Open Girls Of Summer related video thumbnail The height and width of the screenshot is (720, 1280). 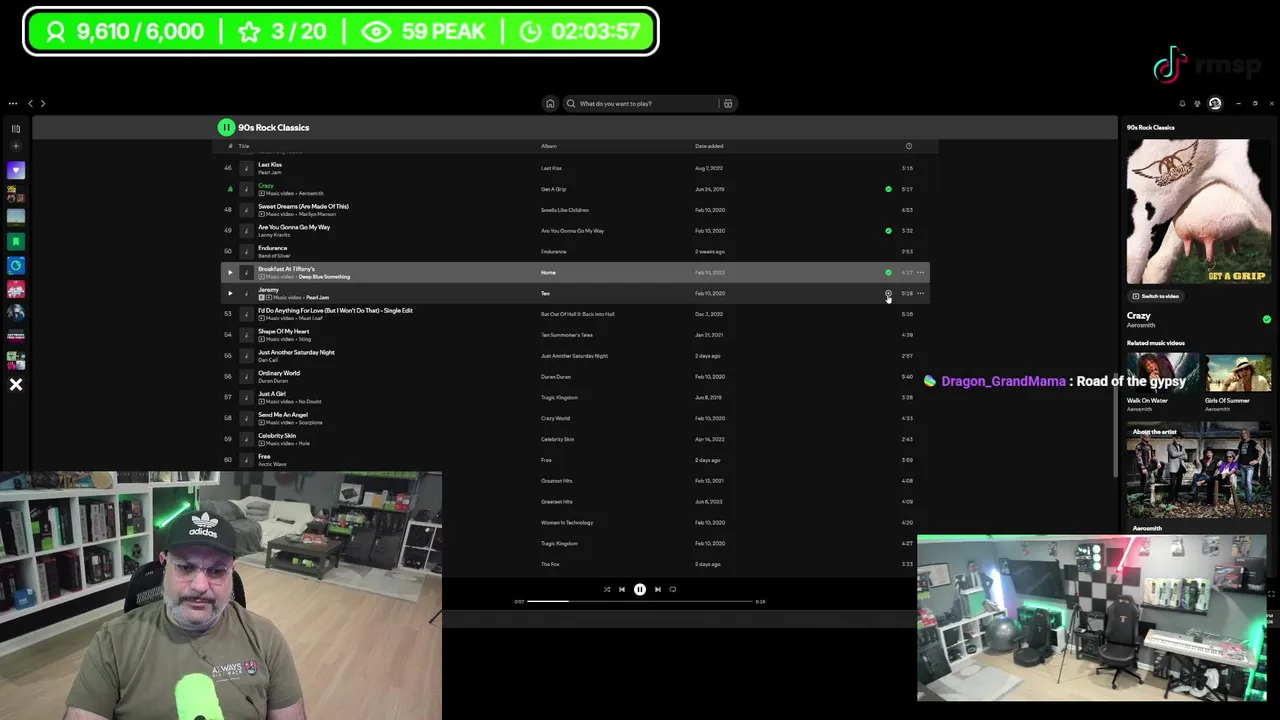tap(1238, 373)
